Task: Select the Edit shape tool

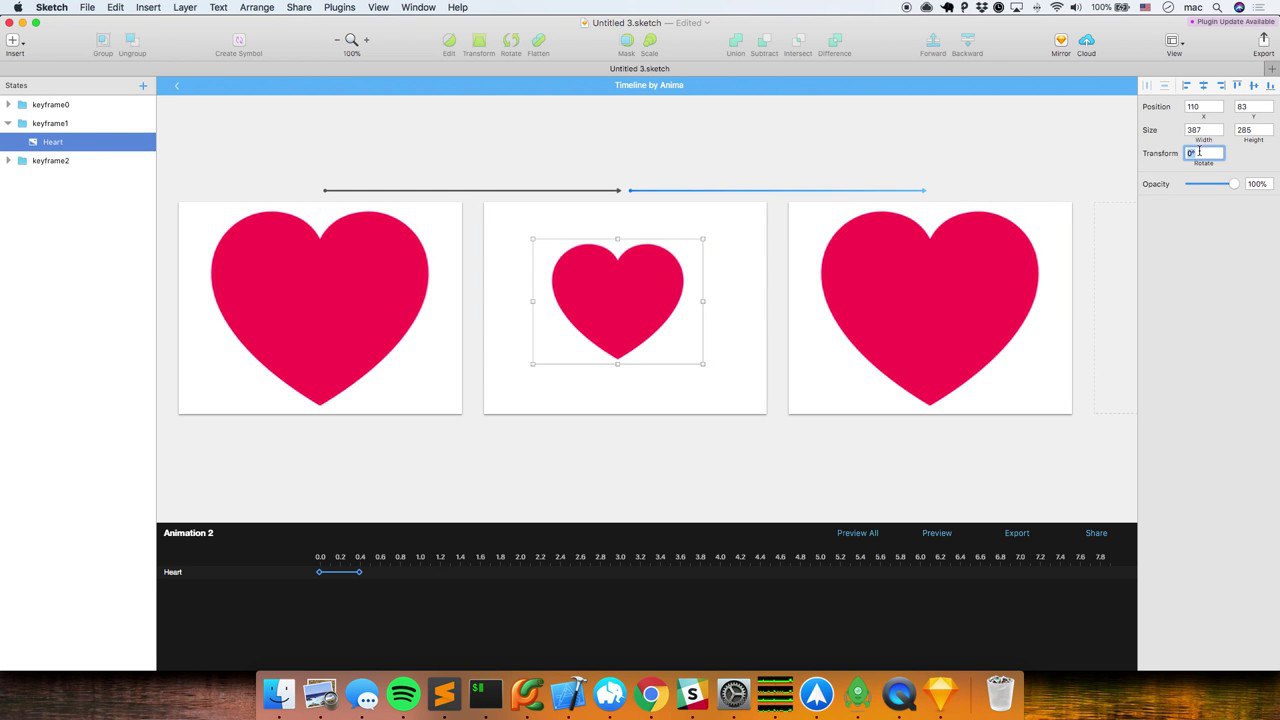Action: (x=449, y=40)
